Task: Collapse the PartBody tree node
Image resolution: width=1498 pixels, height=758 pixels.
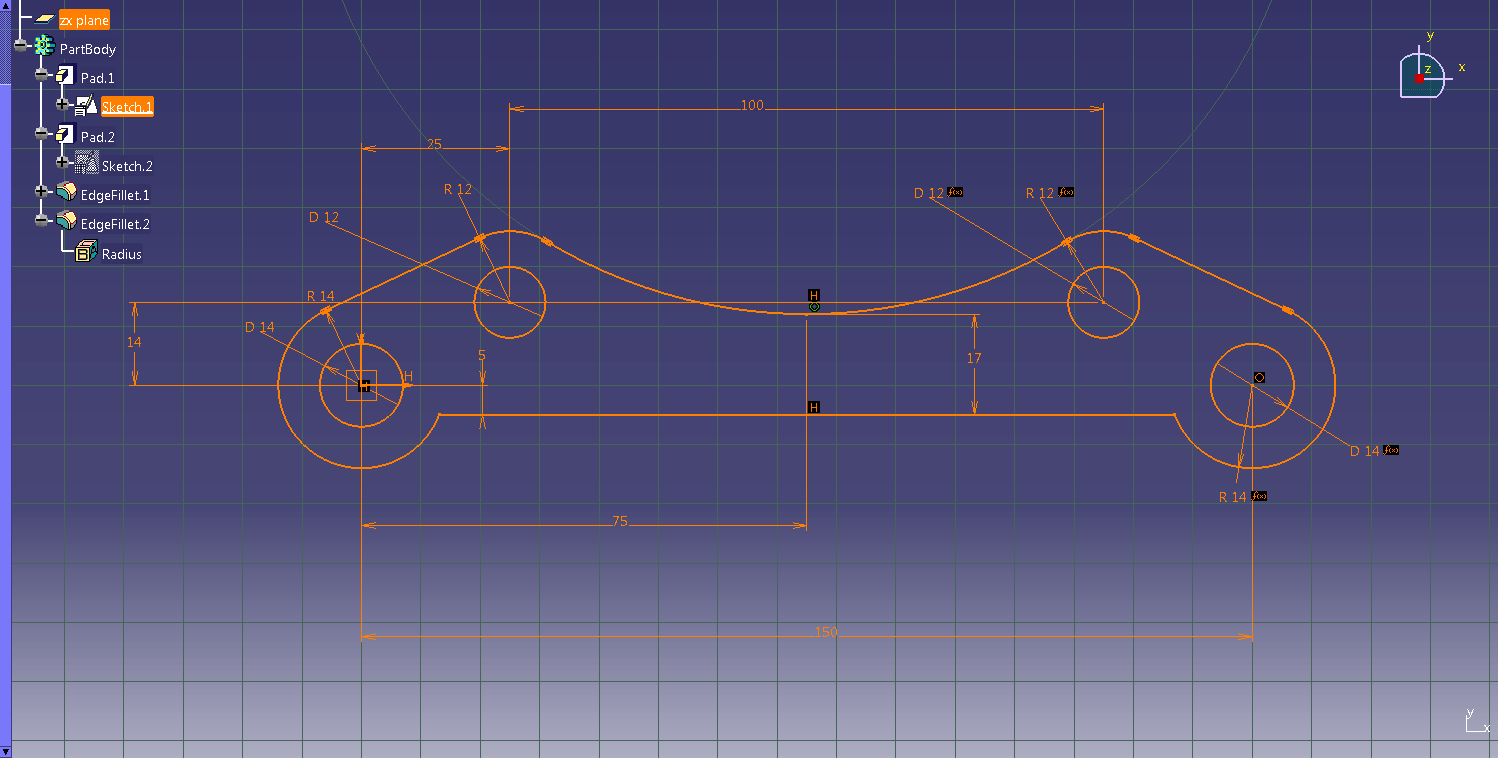Action: 21,48
